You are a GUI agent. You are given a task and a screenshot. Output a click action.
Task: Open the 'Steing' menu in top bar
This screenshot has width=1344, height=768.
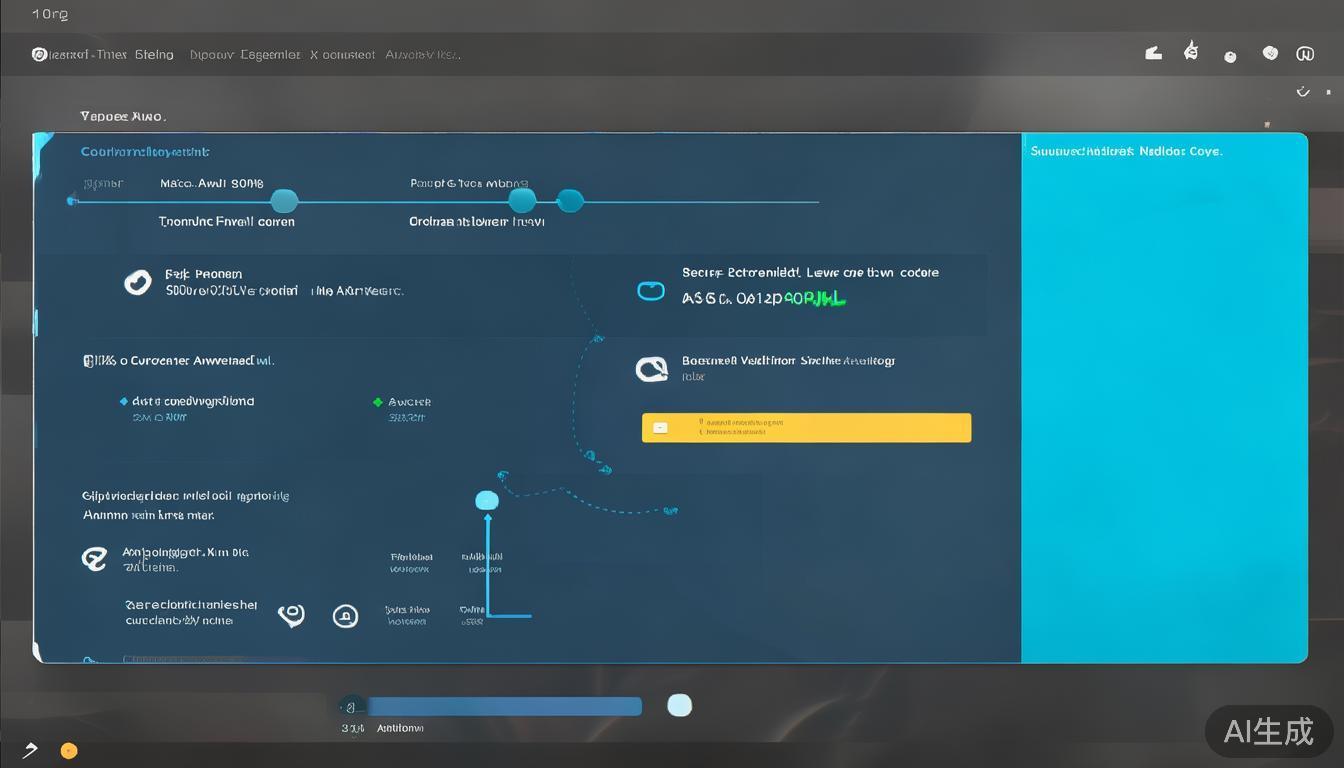click(153, 55)
